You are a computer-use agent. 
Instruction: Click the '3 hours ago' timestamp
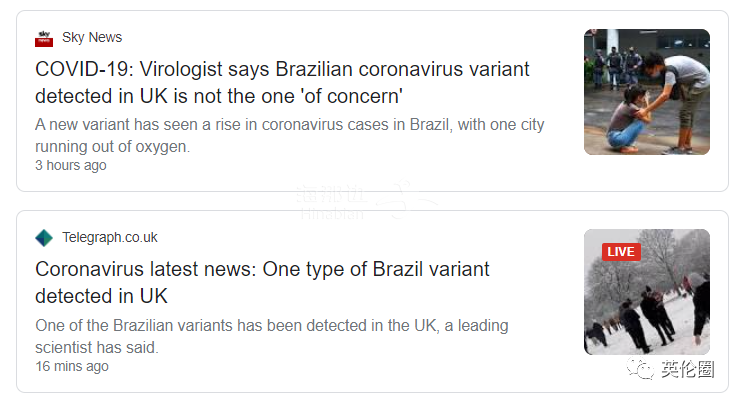(71, 165)
